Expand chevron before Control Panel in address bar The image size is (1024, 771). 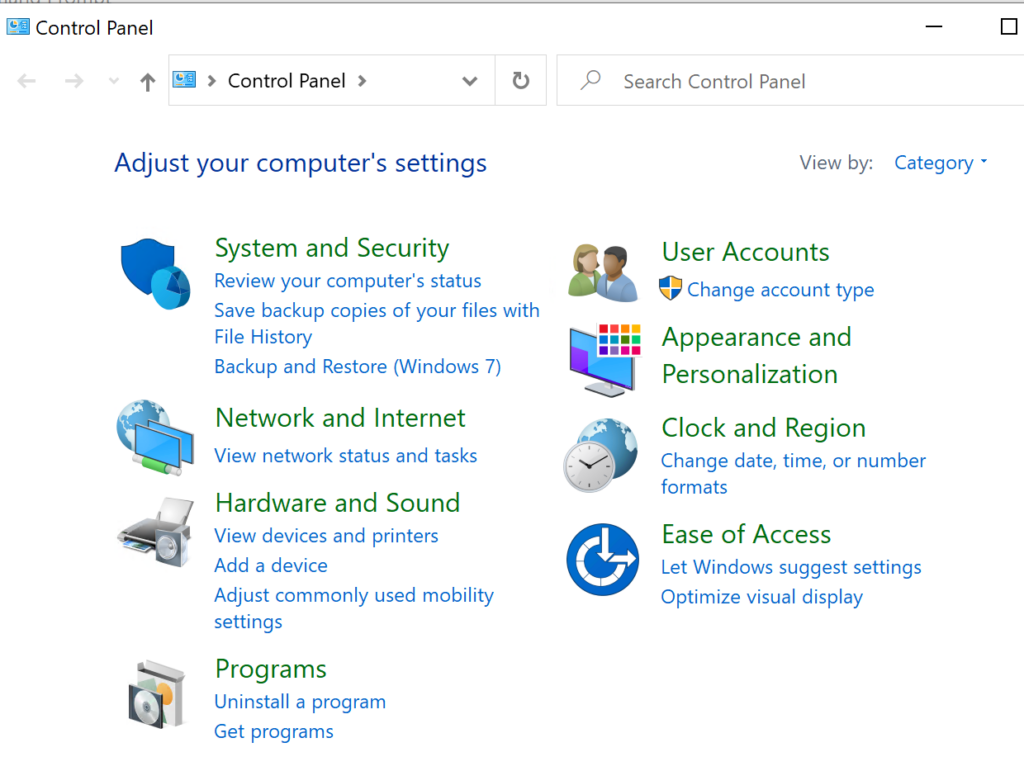click(x=212, y=81)
